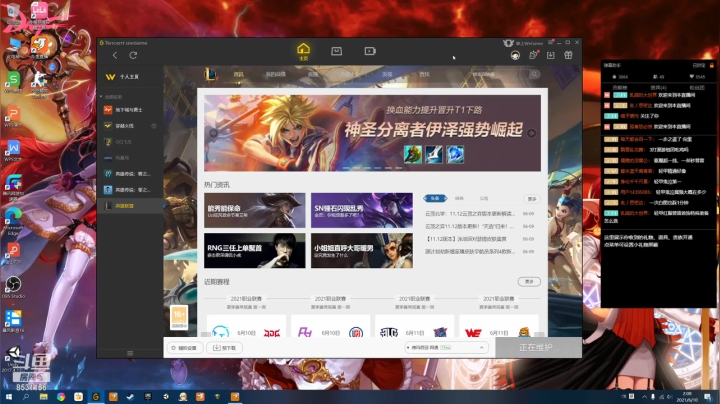
Task: Expand the server selection dropdown
Action: pos(445,348)
